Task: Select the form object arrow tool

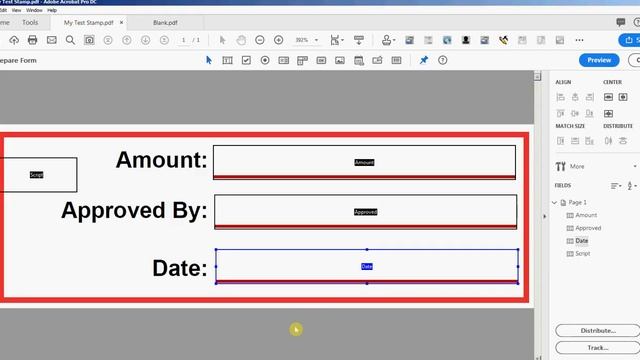Action: 209,60
